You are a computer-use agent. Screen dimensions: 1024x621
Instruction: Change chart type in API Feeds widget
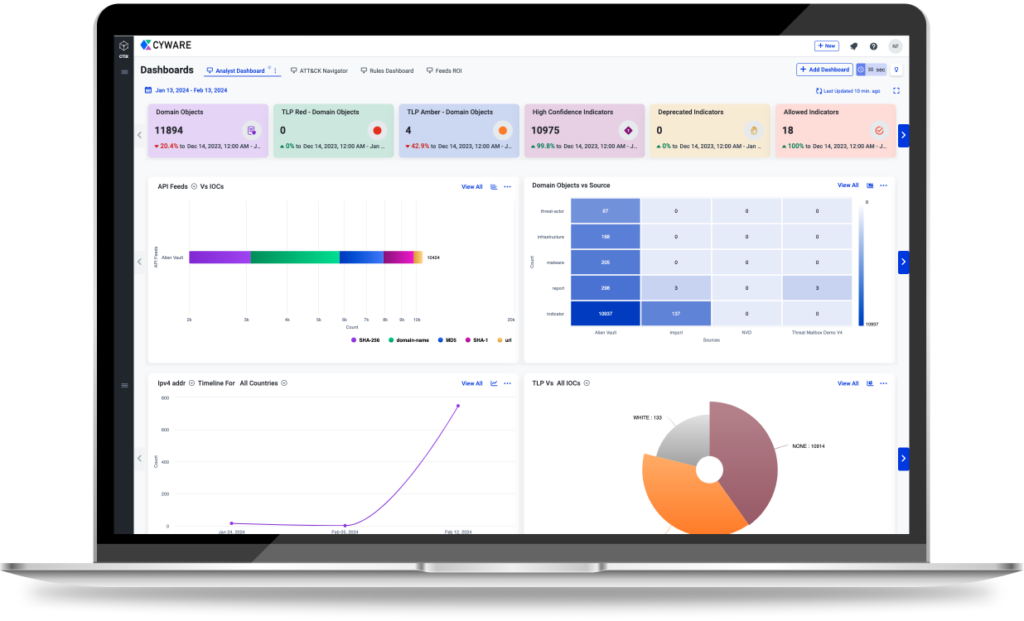(494, 187)
